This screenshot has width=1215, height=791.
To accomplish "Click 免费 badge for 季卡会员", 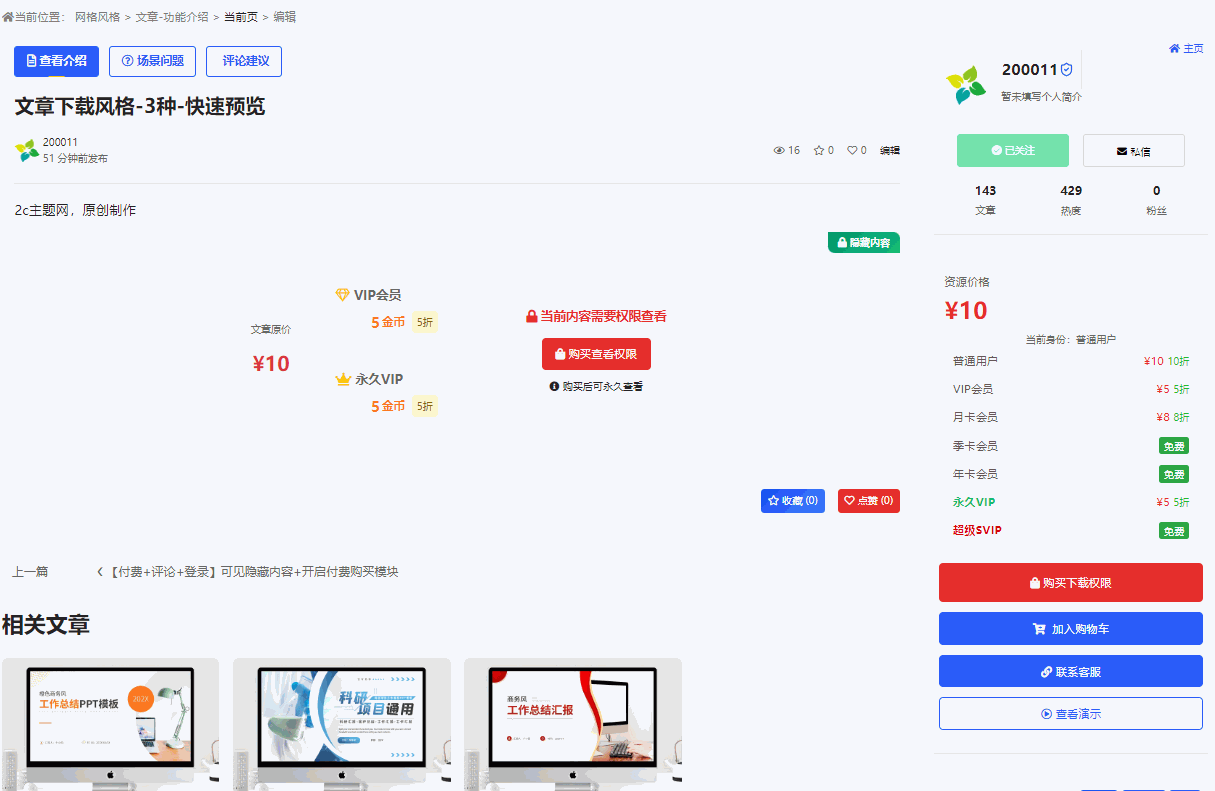I will click(1174, 446).
